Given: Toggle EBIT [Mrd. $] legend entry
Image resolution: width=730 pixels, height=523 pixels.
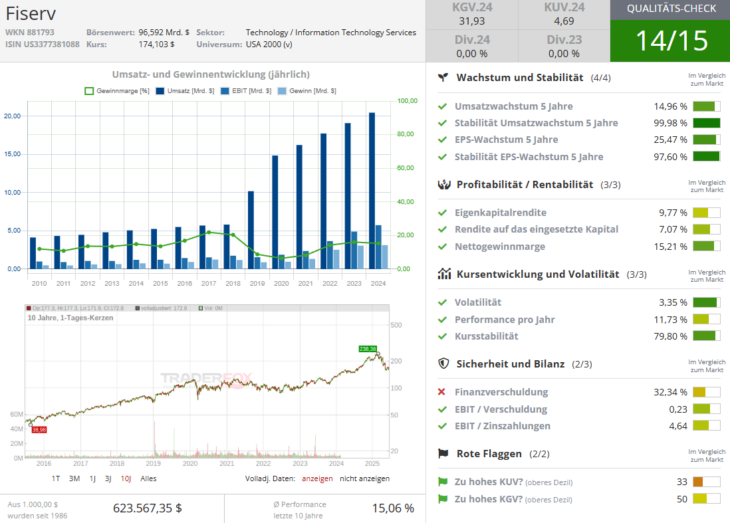Looking at the screenshot, I should click(x=246, y=91).
